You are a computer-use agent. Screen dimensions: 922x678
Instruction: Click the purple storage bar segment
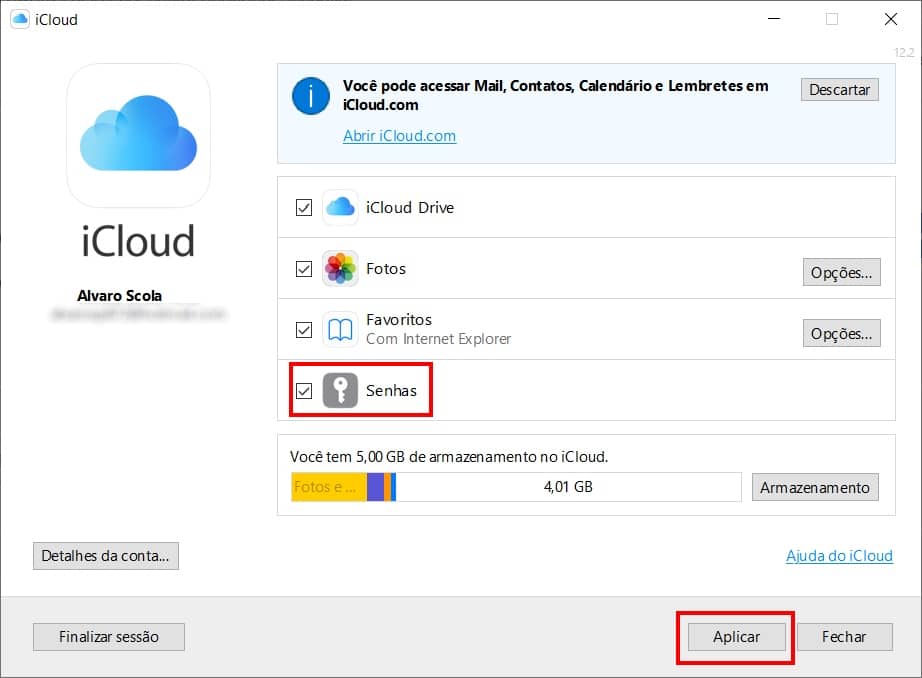(x=375, y=487)
